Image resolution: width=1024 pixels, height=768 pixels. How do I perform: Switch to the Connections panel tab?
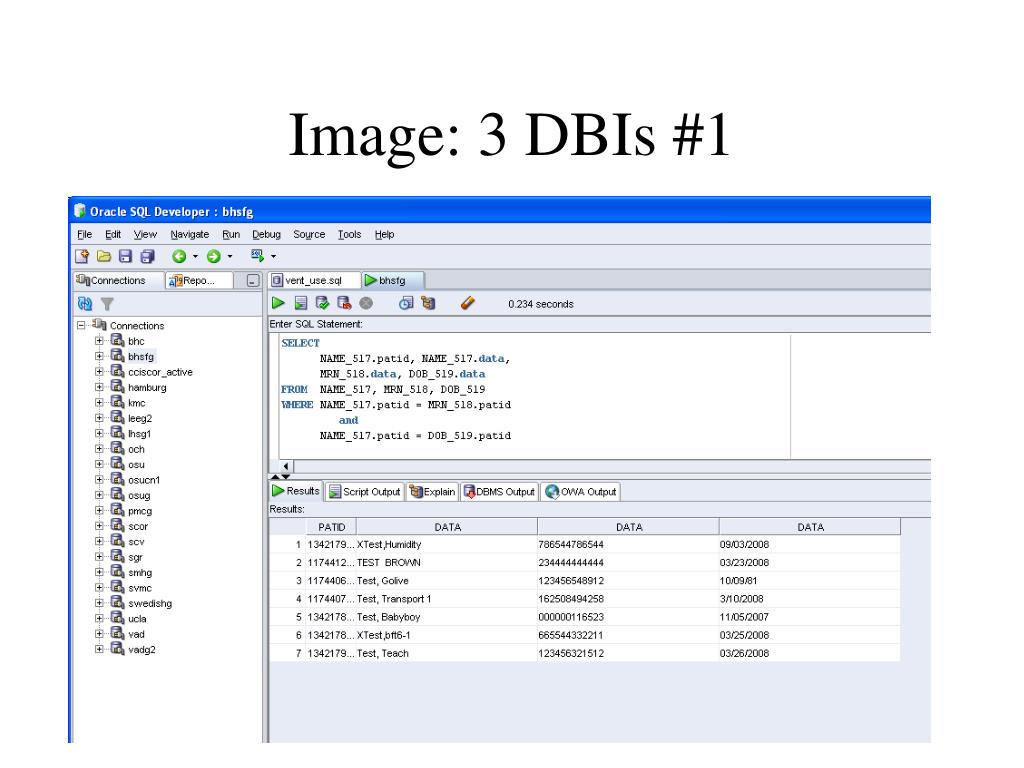(118, 281)
